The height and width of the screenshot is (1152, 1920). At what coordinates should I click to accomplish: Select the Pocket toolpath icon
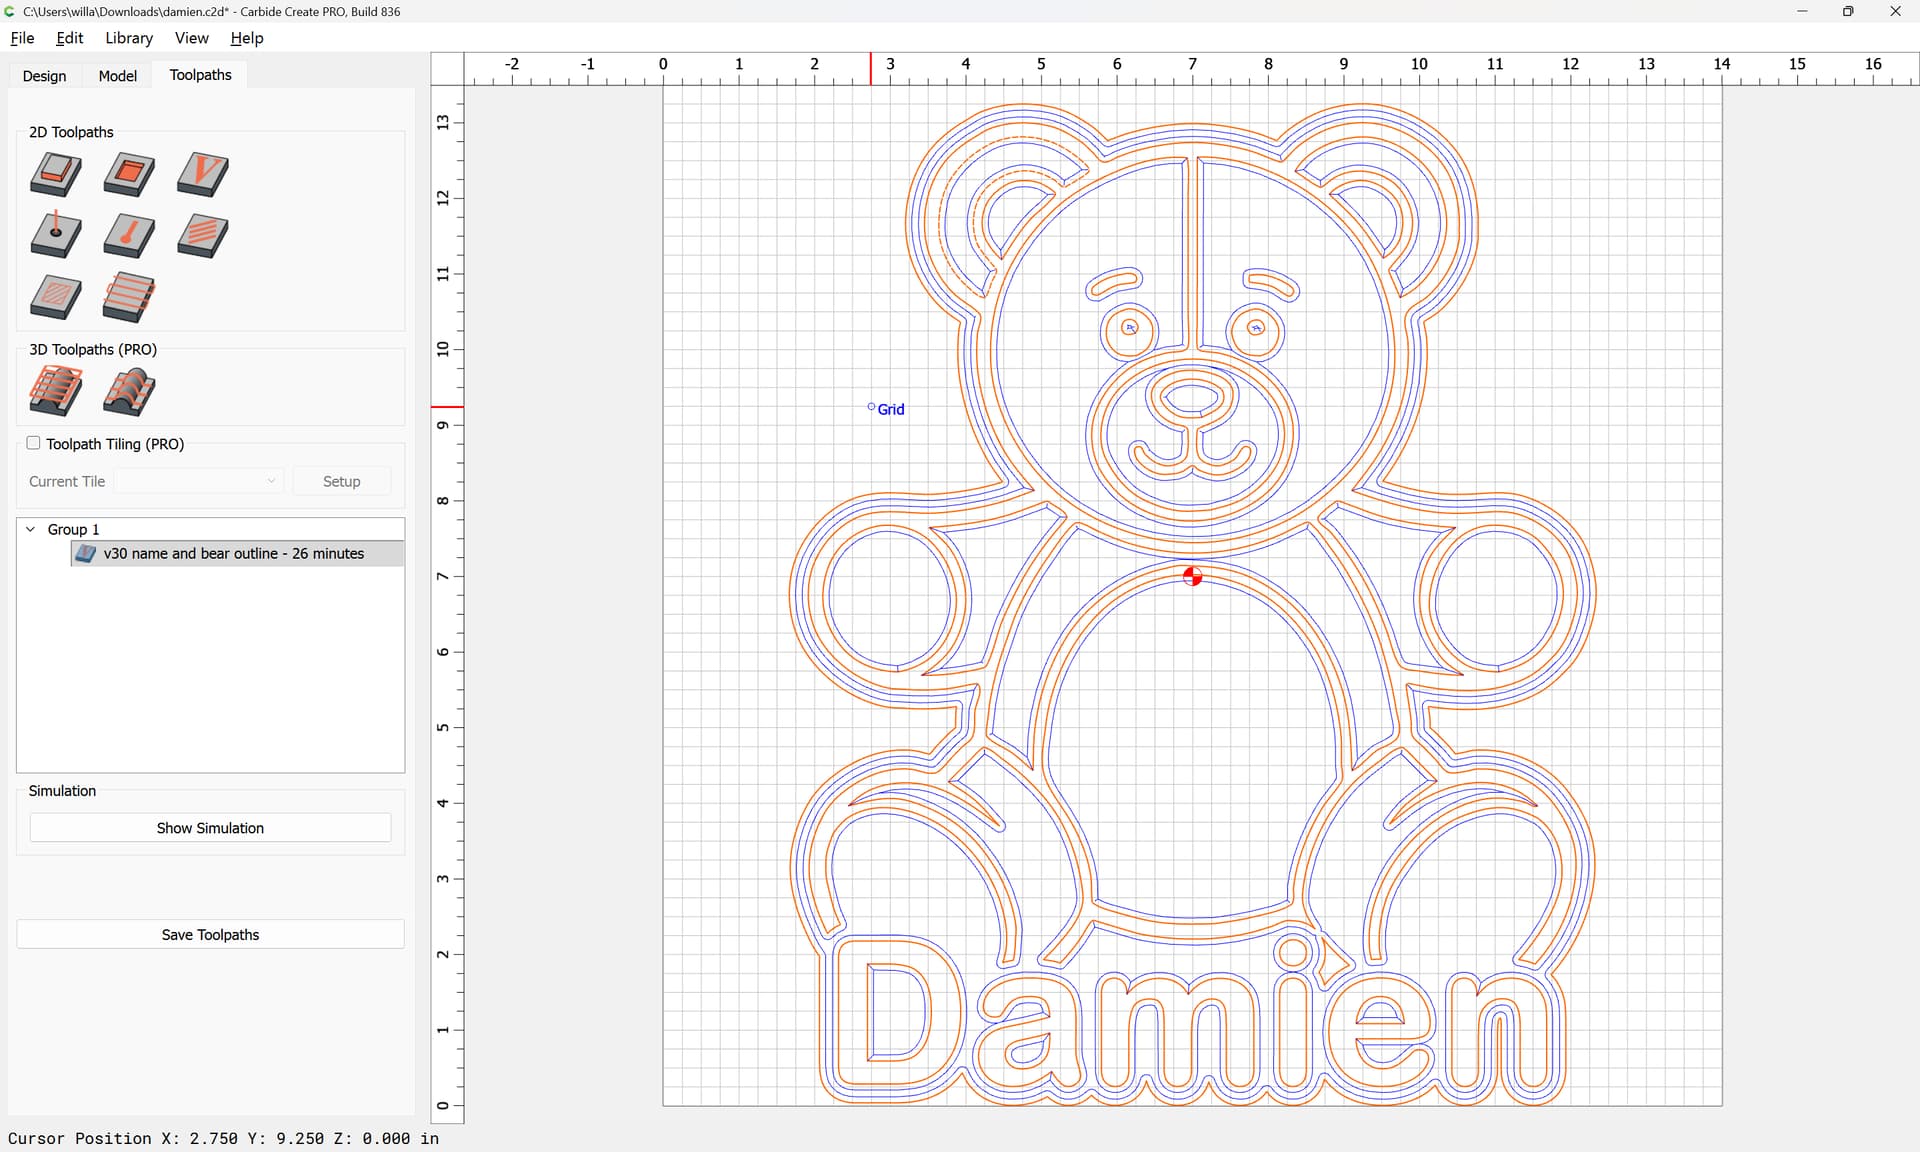129,174
